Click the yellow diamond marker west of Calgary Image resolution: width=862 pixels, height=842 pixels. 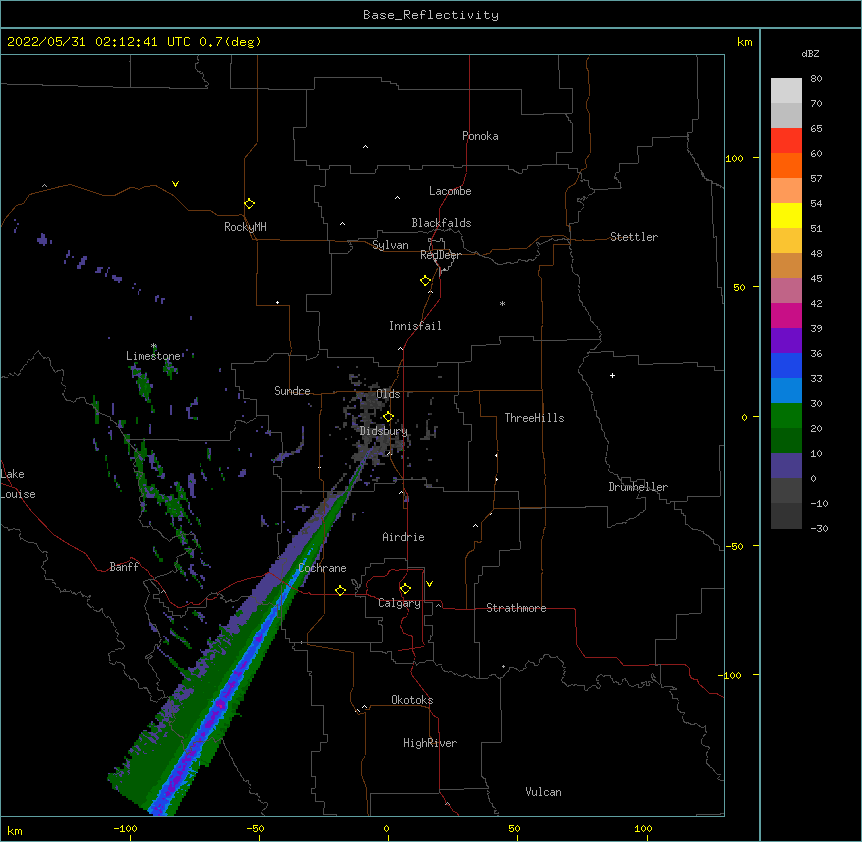click(340, 590)
